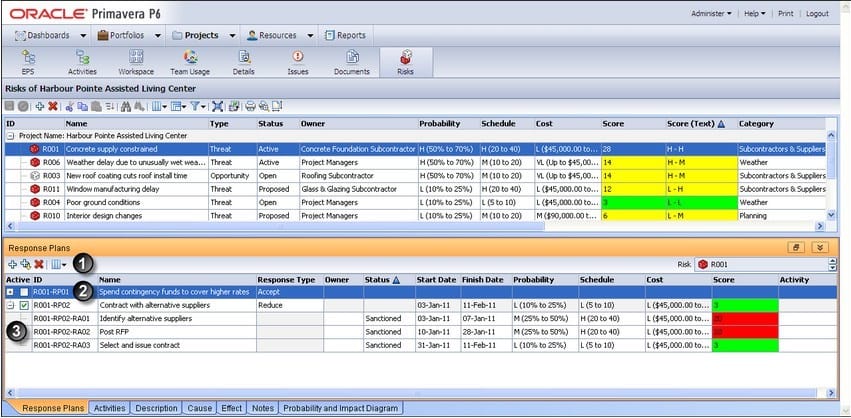
Task: Switch to the Cause tab
Action: [198, 408]
